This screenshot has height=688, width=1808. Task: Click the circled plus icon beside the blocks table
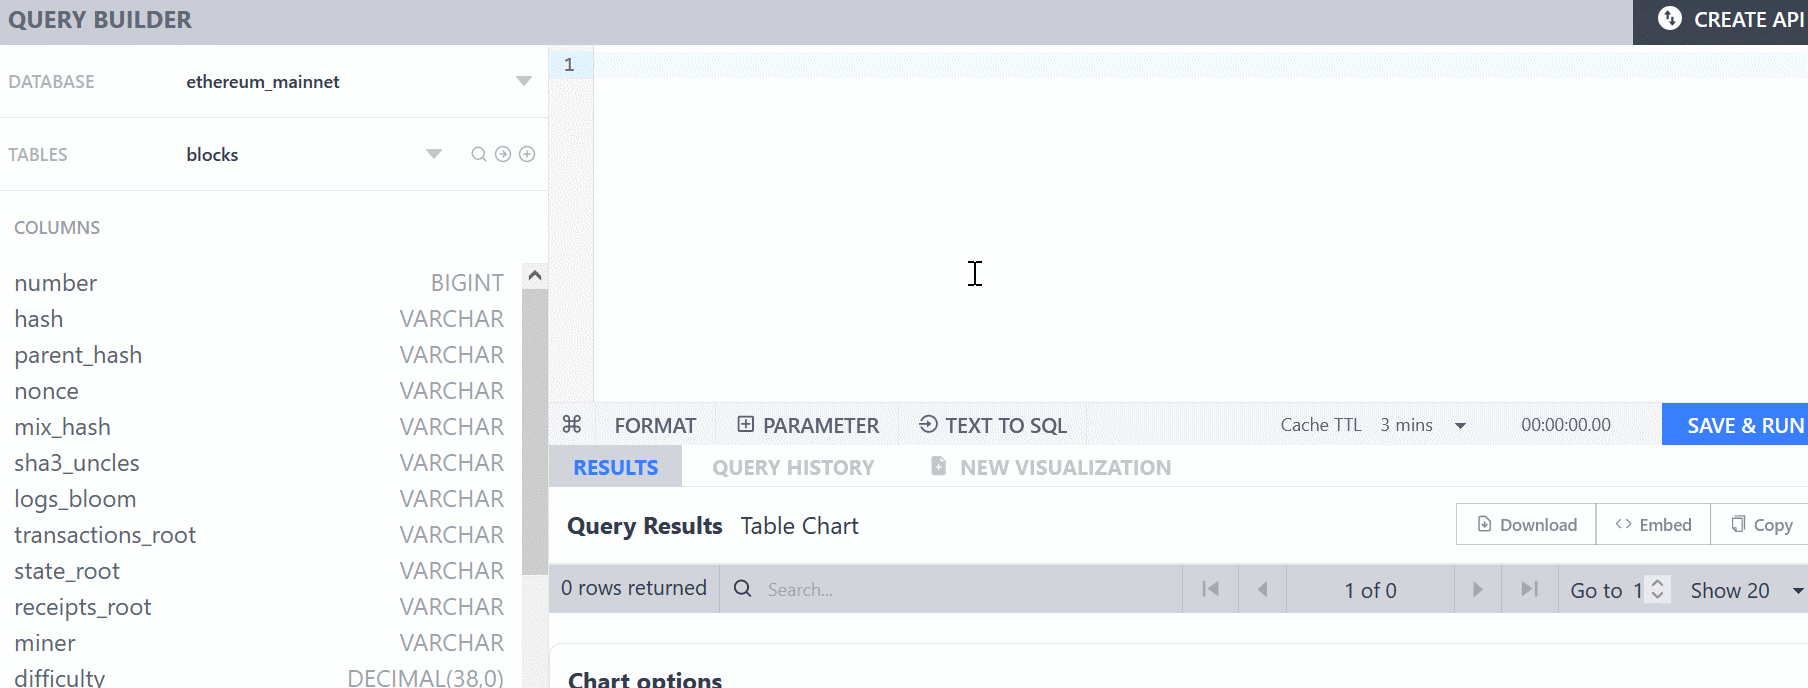pyautogui.click(x=527, y=154)
